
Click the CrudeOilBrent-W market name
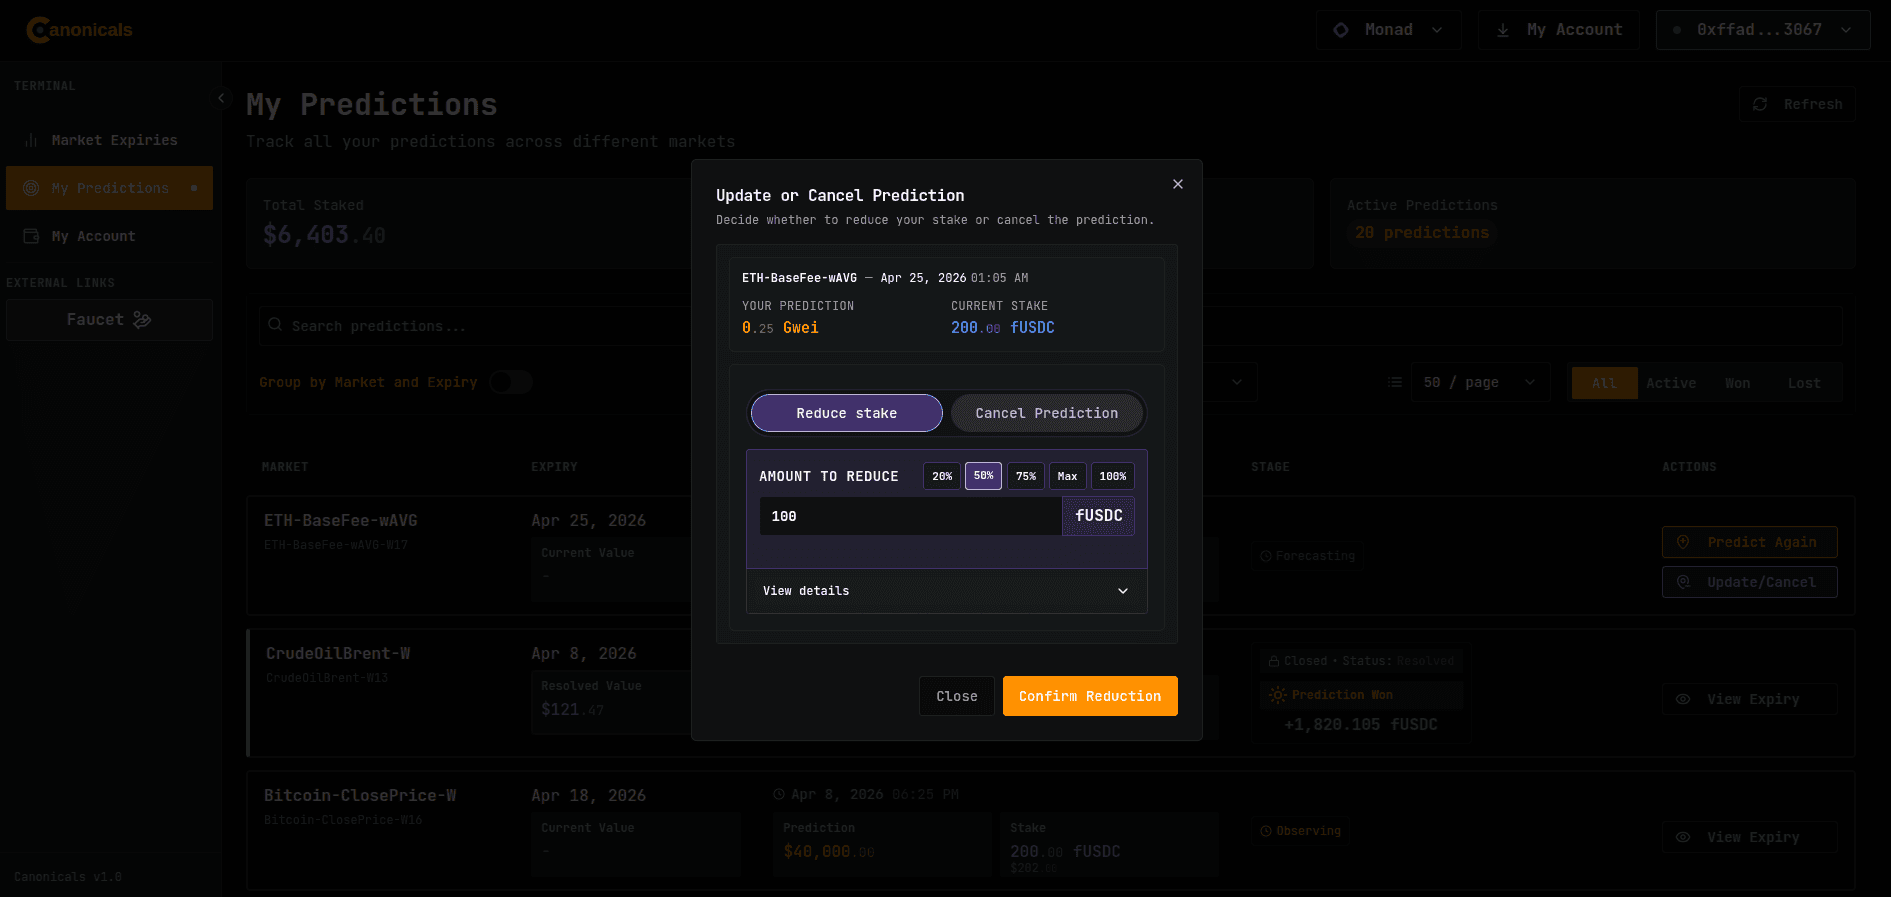point(338,653)
